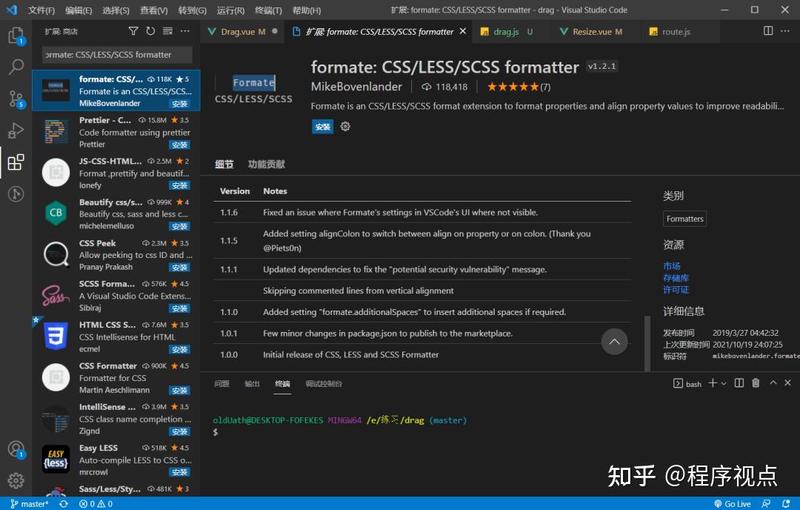Filter extensions with the funnel icon
Screen dimensions: 800x510
pos(133,31)
